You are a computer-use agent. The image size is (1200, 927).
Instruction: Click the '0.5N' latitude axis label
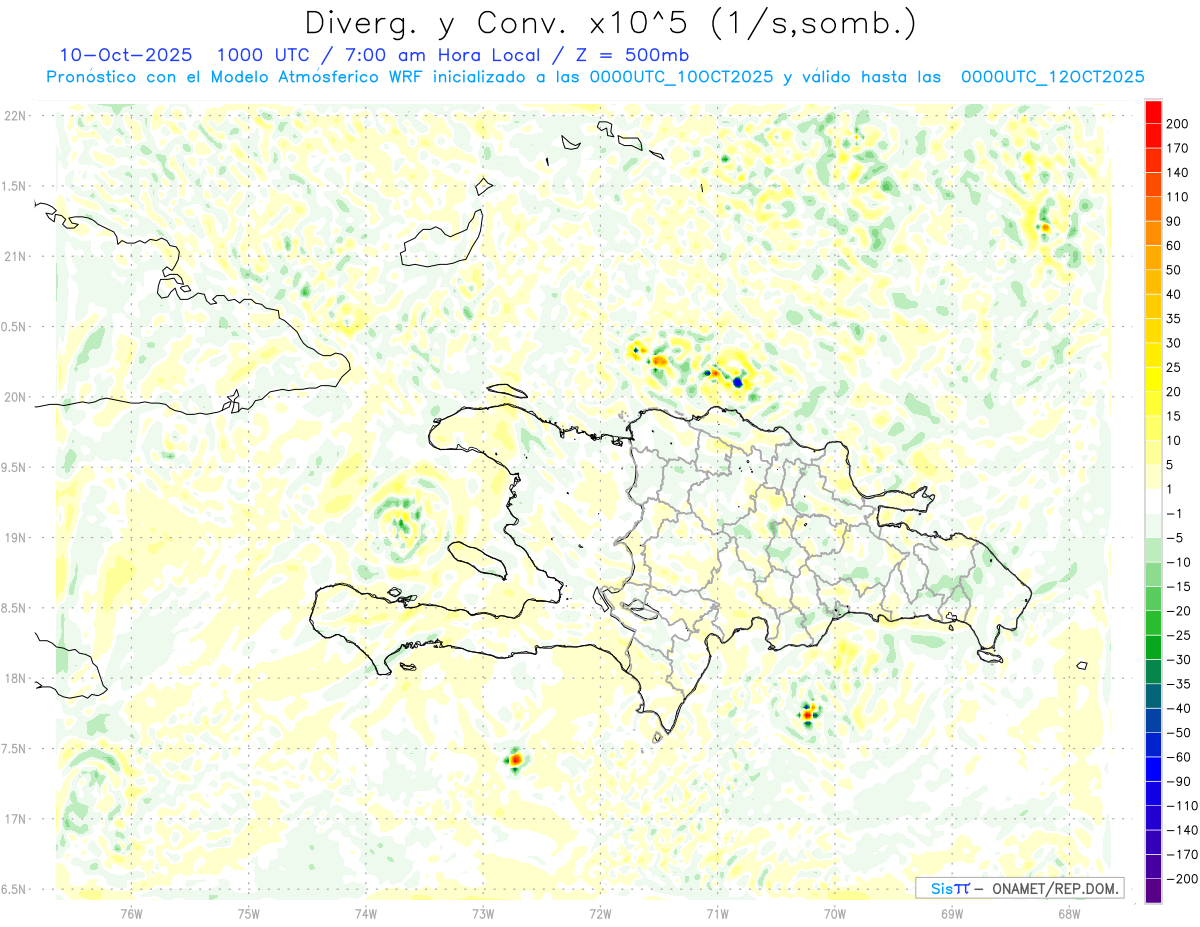pos(15,327)
